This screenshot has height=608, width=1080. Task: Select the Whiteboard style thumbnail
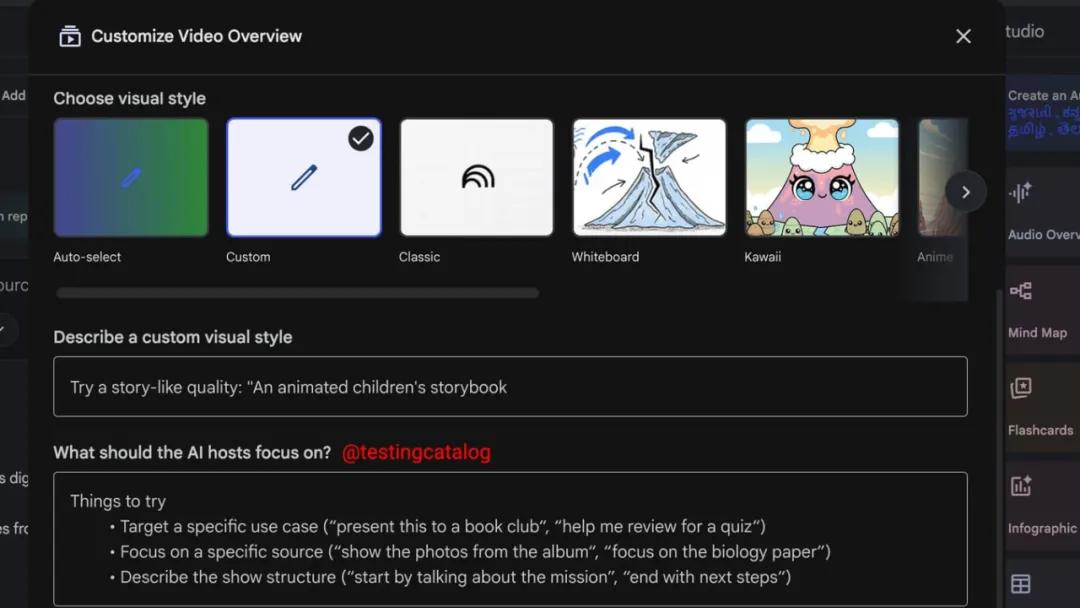(x=649, y=178)
